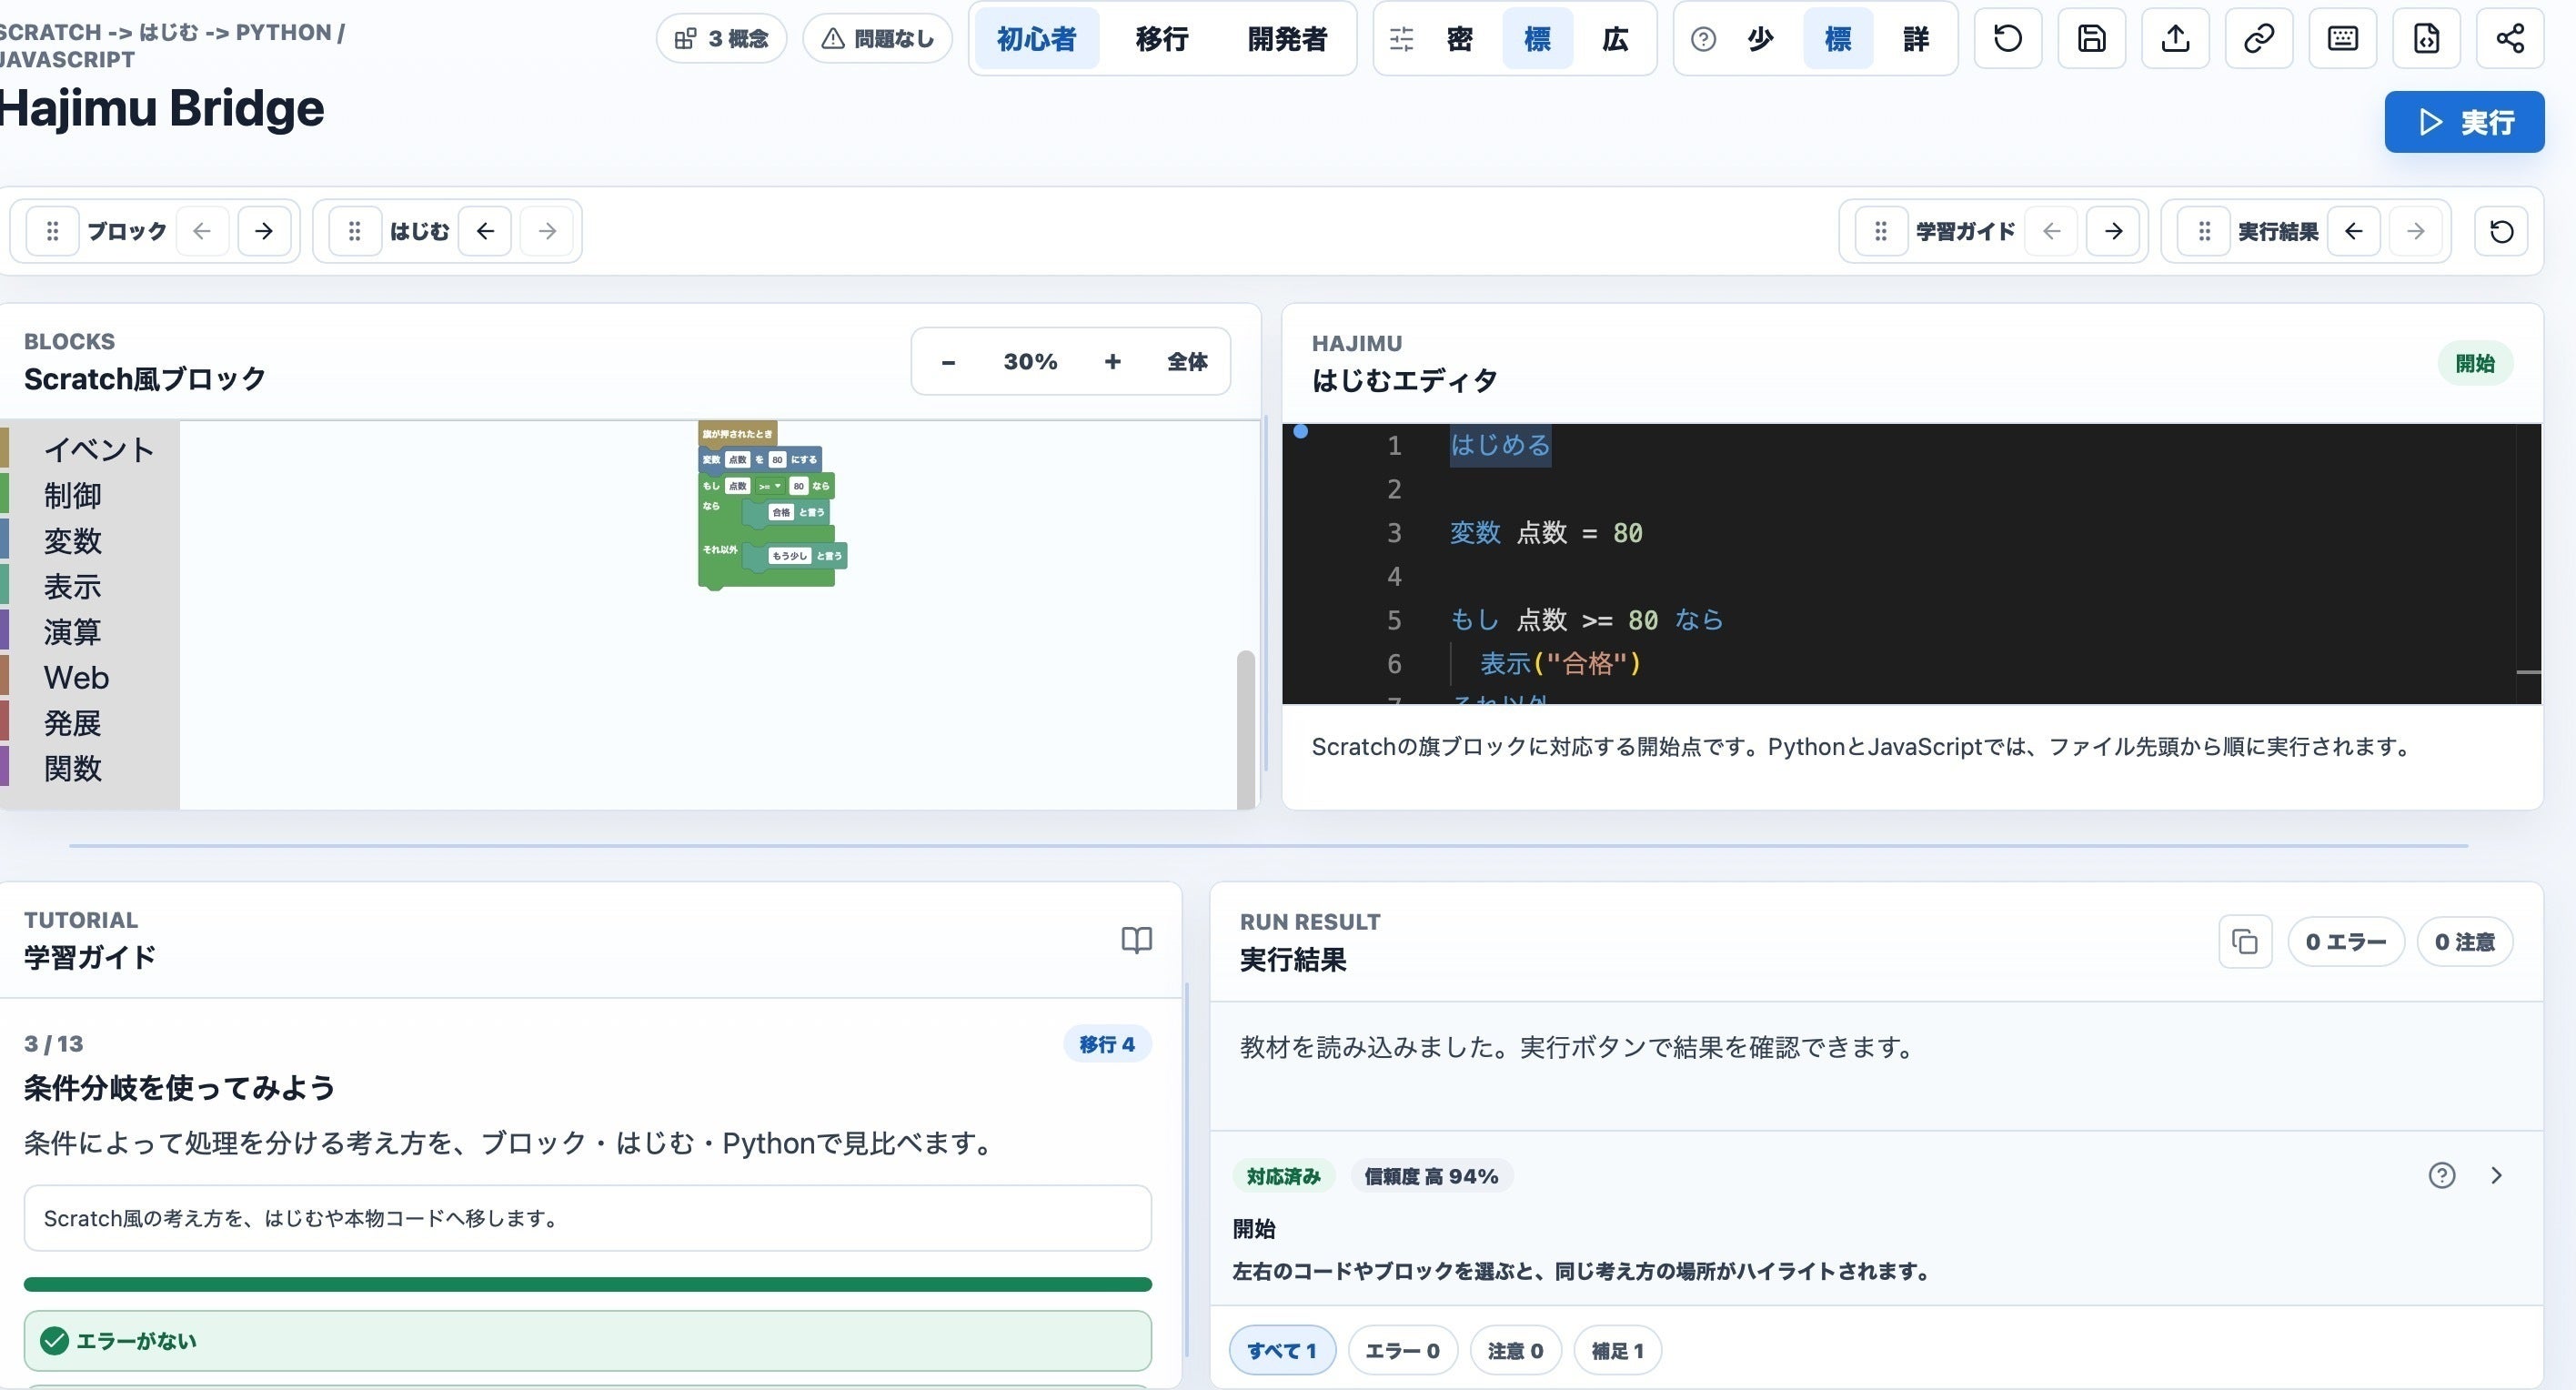This screenshot has height=1390, width=2576.
Task: Fit blocks with 全体 button
Action: [1187, 362]
